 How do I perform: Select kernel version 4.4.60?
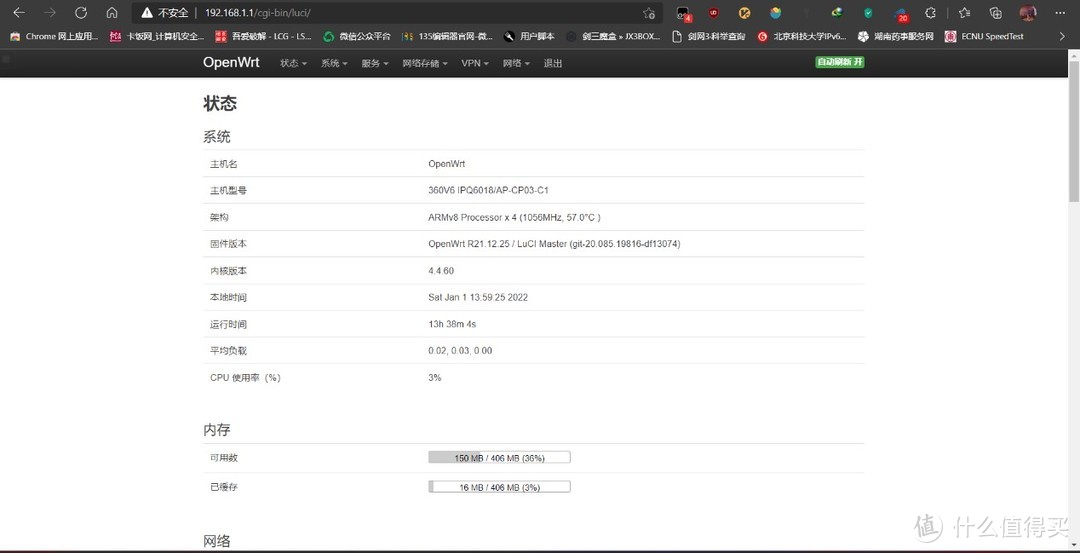pos(441,271)
